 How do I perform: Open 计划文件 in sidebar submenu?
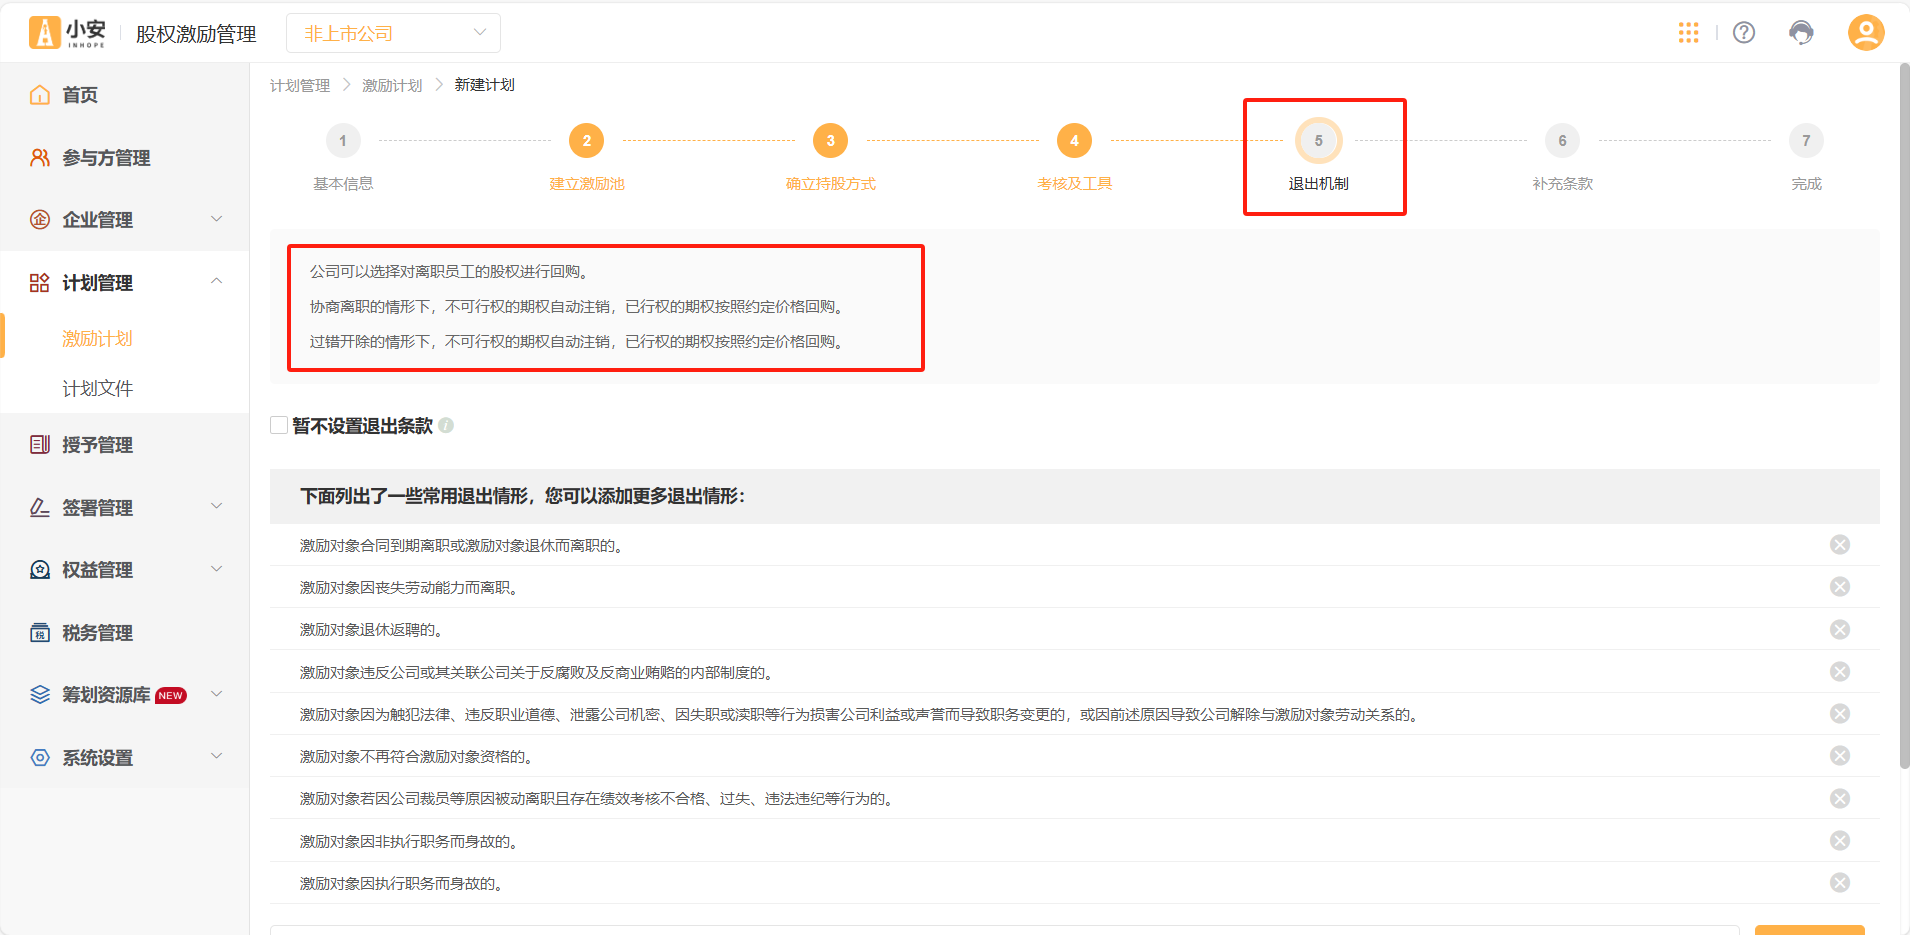97,389
